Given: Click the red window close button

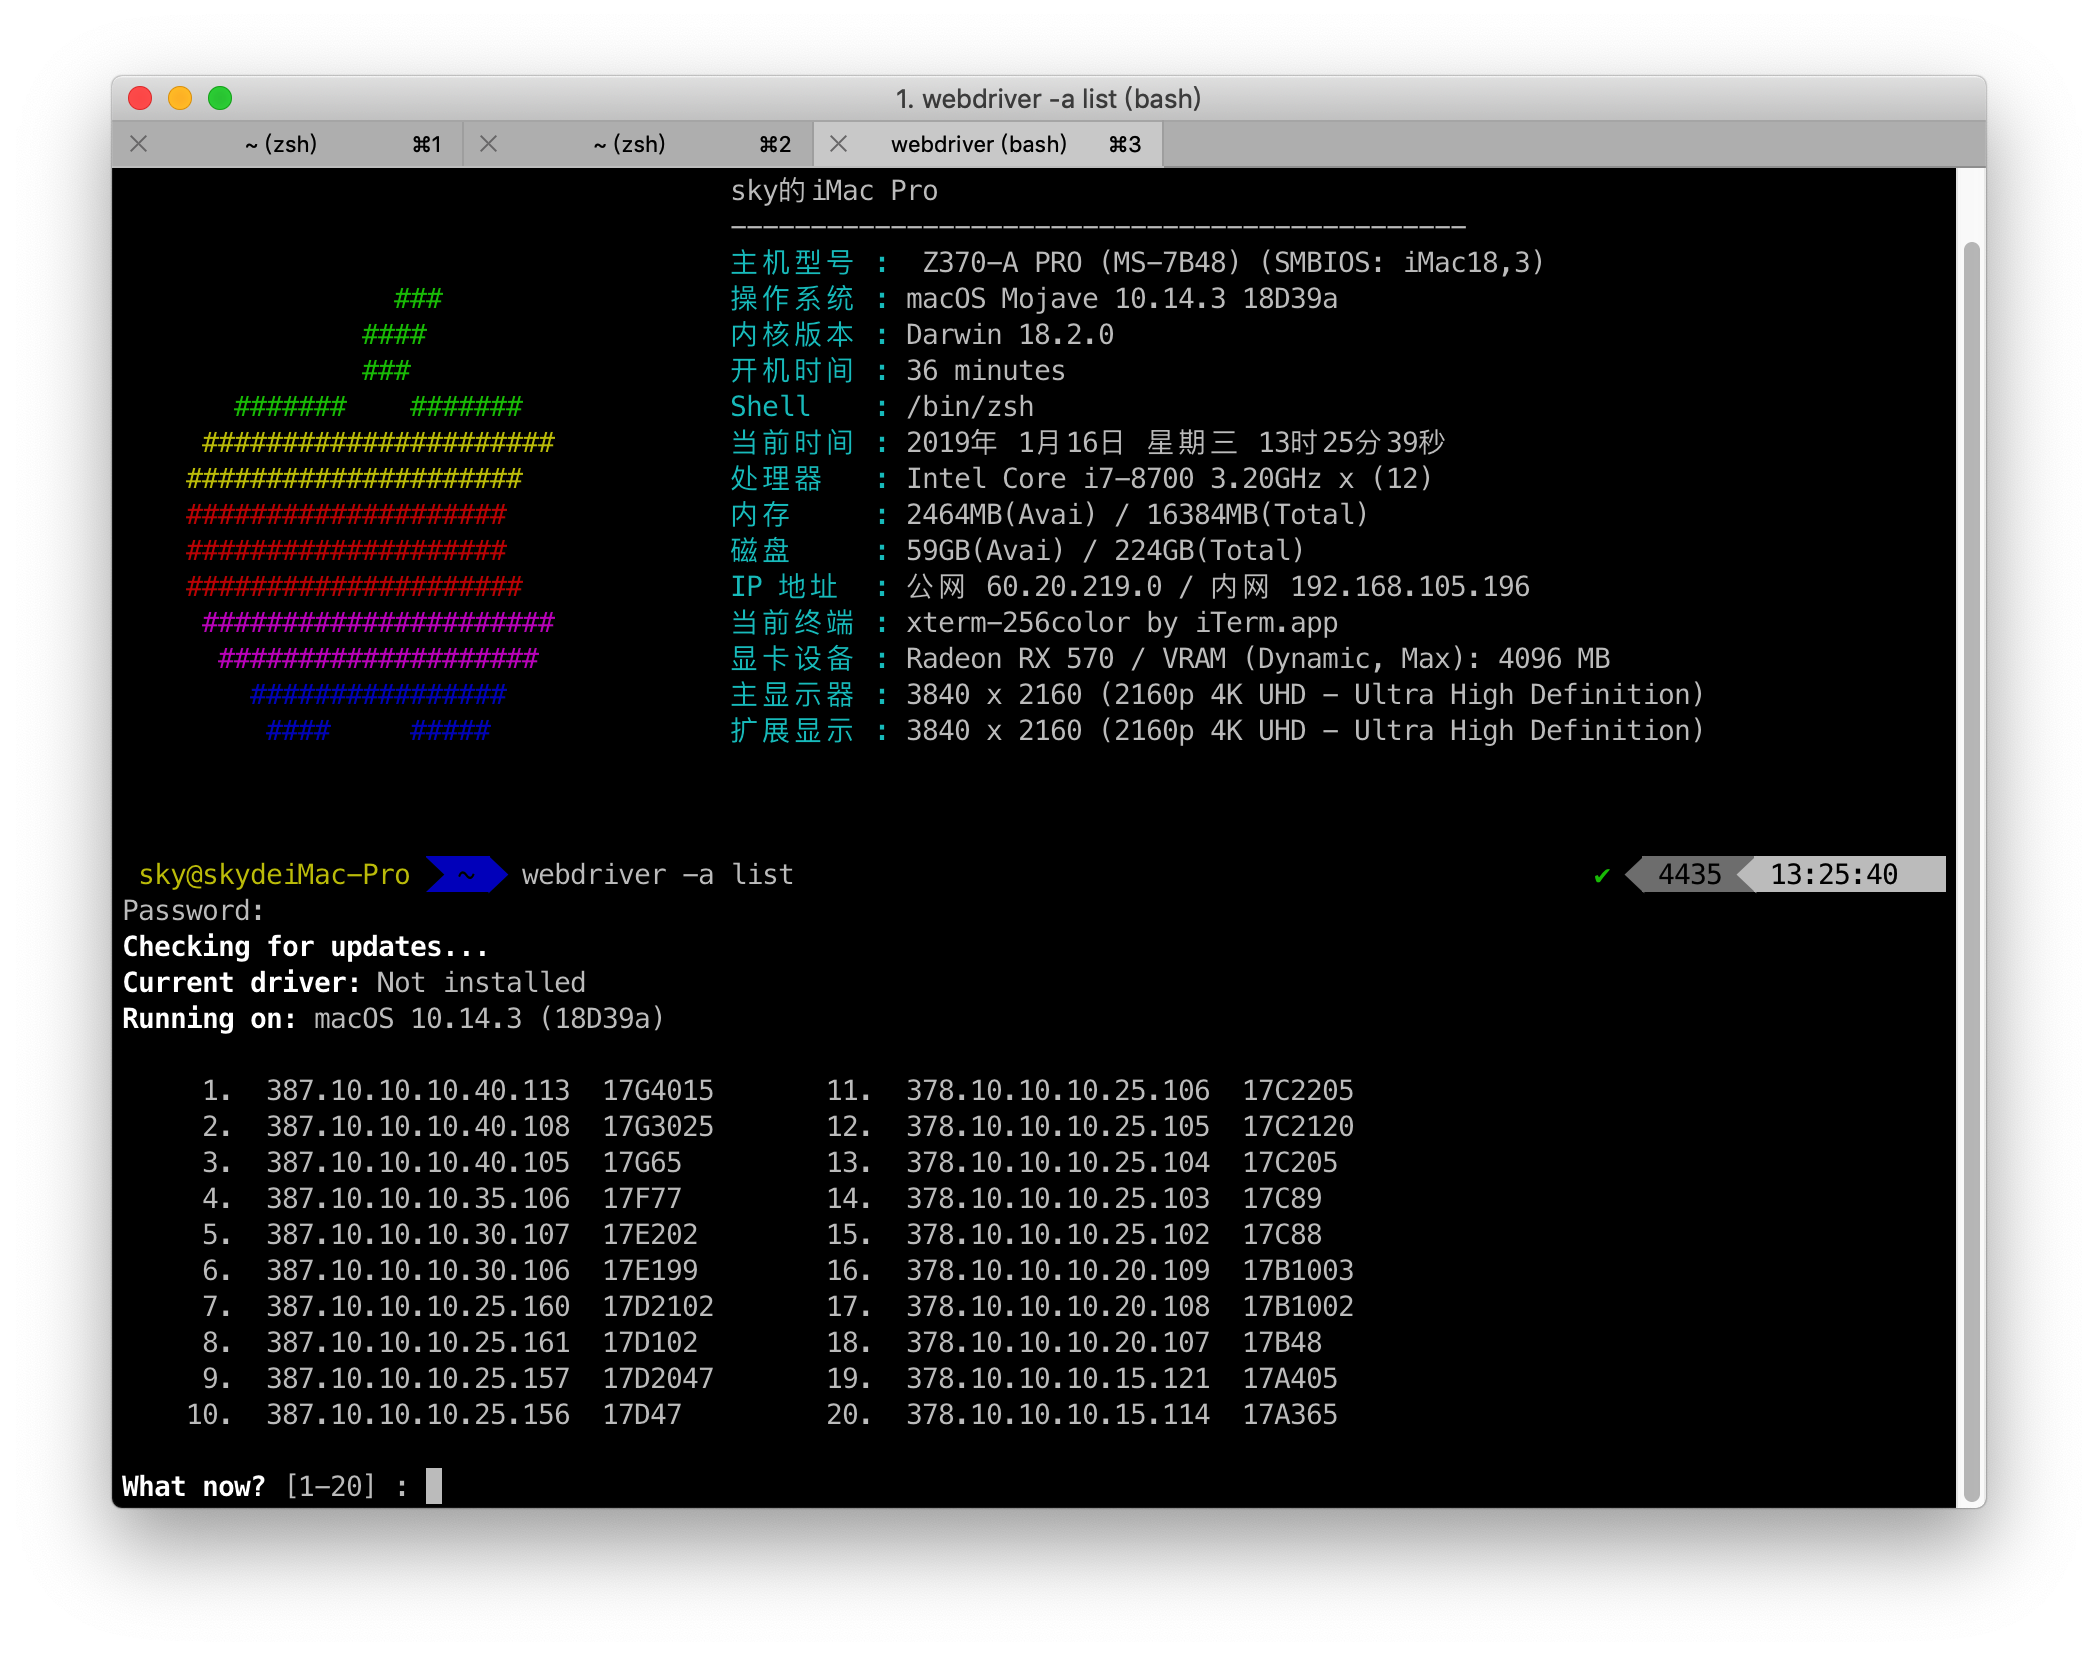Looking at the screenshot, I should pyautogui.click(x=140, y=98).
